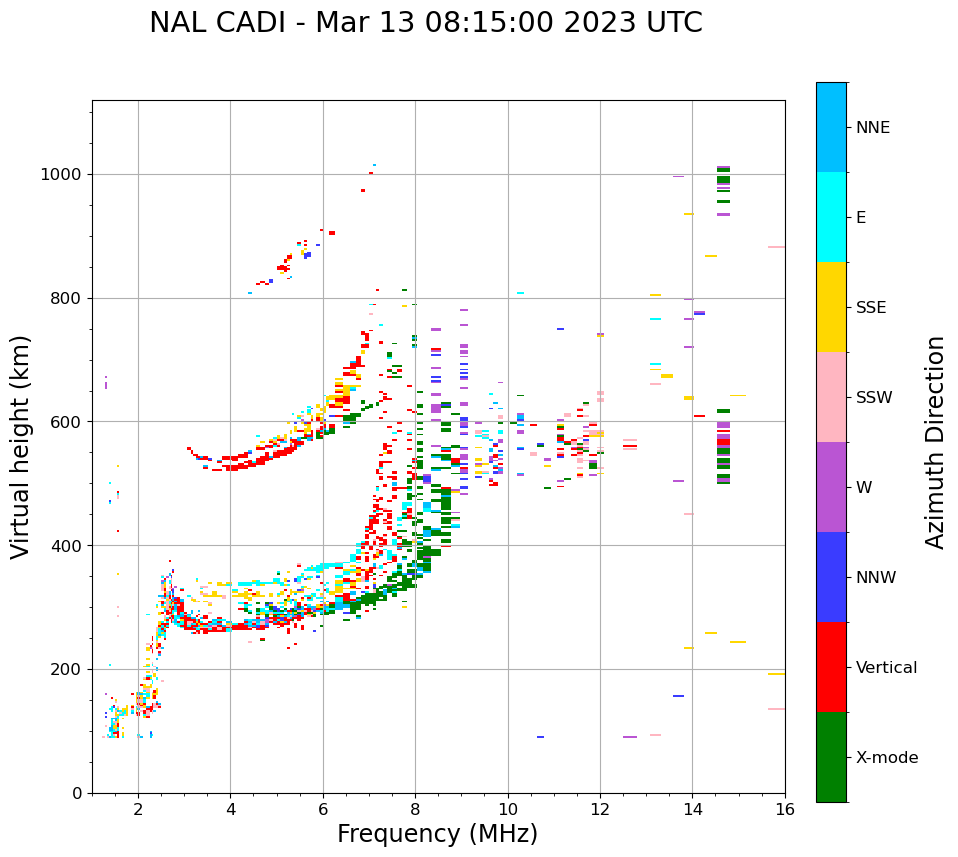The height and width of the screenshot is (857, 958).
Task: Click the plot title NAL CADI
Action: [x=425, y=23]
